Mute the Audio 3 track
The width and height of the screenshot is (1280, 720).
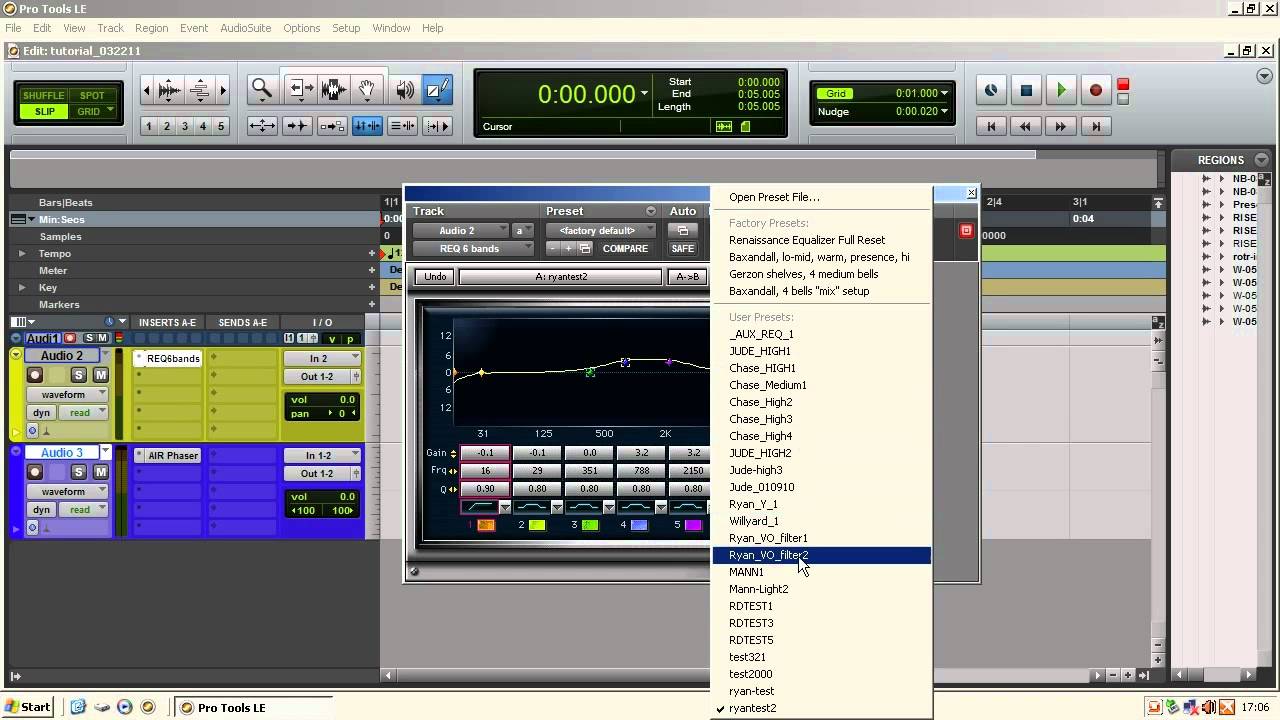pos(100,472)
